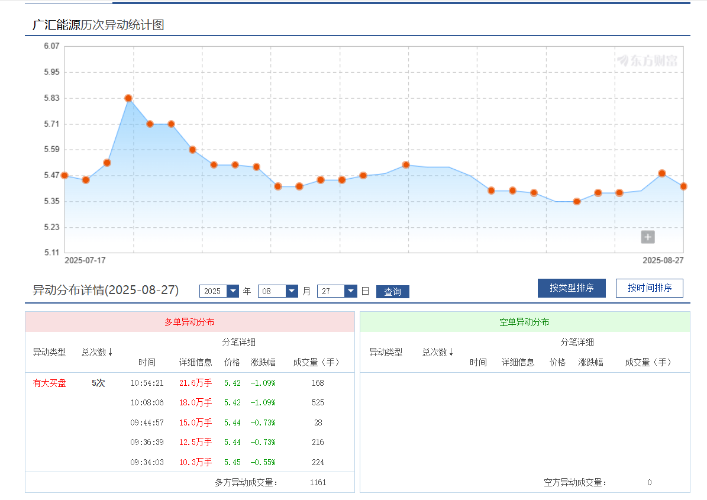The image size is (707, 500).
Task: Select the 09:36:39 time entry
Action: pyautogui.click(x=147, y=442)
